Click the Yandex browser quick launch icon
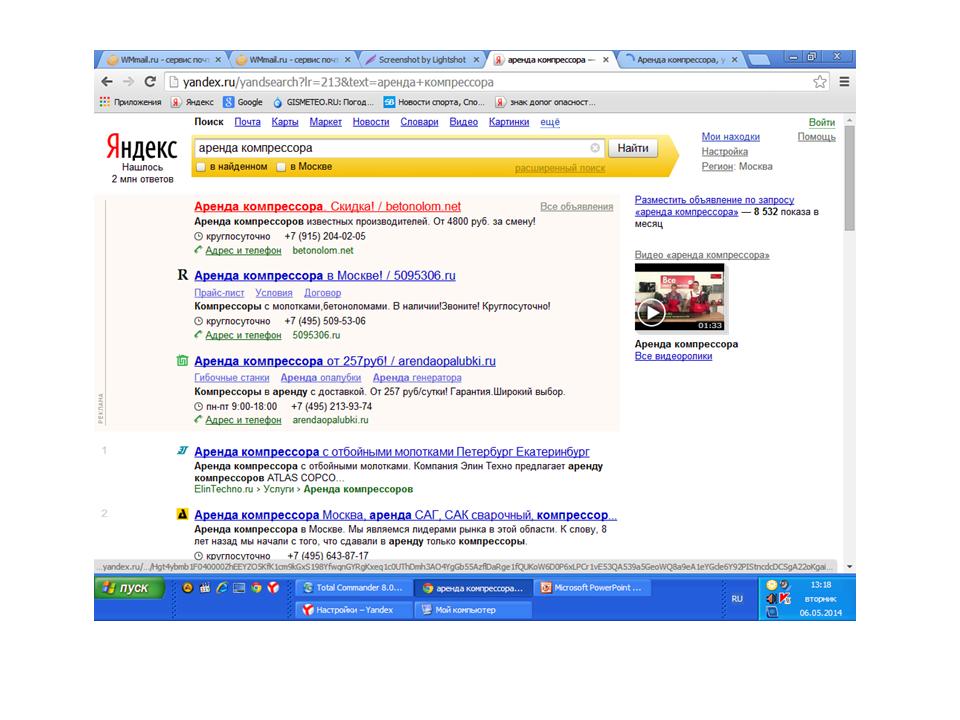Viewport: 960px width, 720px height. point(273,588)
